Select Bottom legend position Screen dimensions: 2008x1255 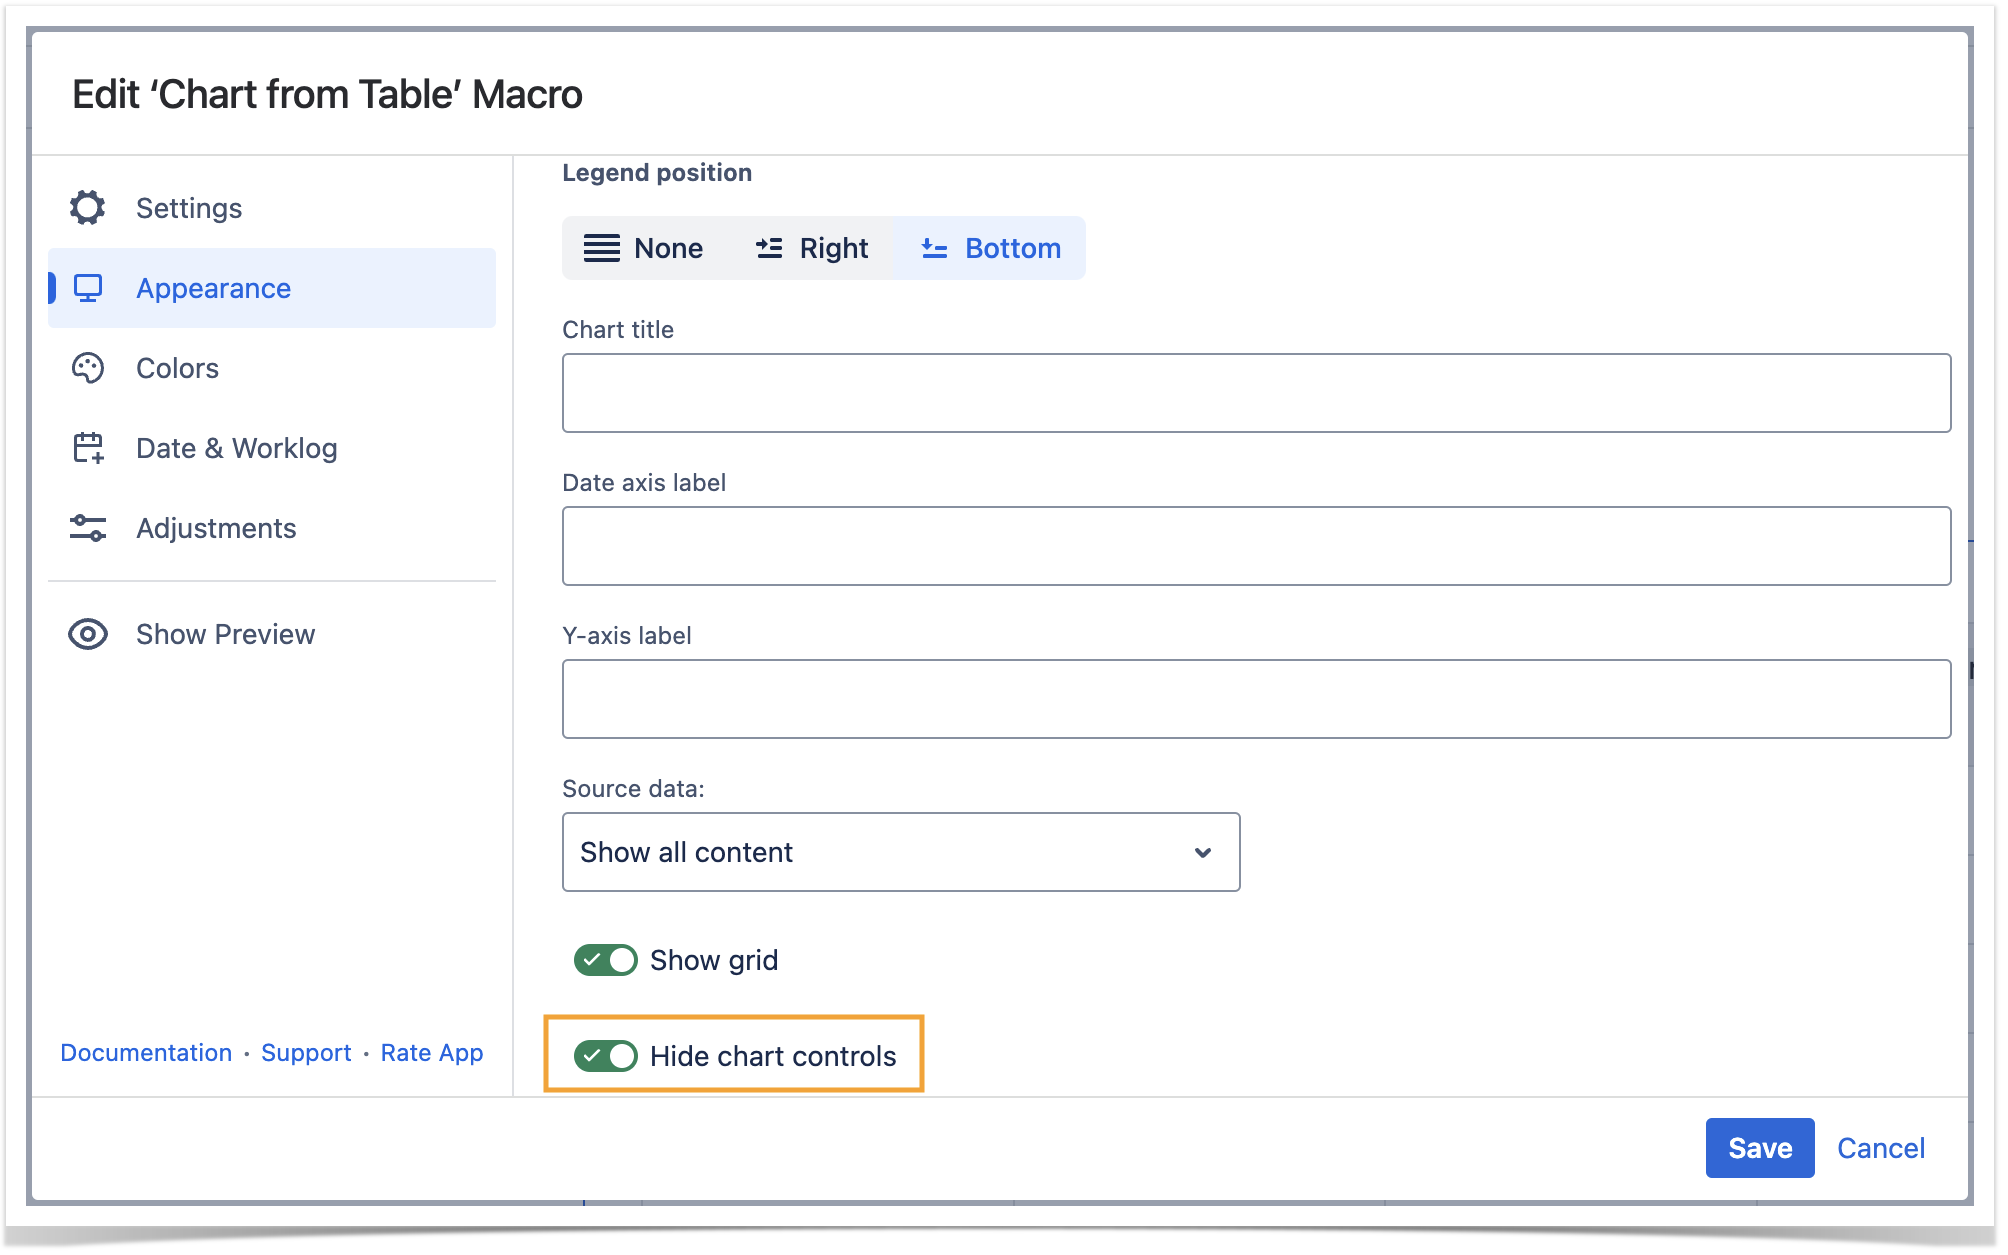(990, 248)
